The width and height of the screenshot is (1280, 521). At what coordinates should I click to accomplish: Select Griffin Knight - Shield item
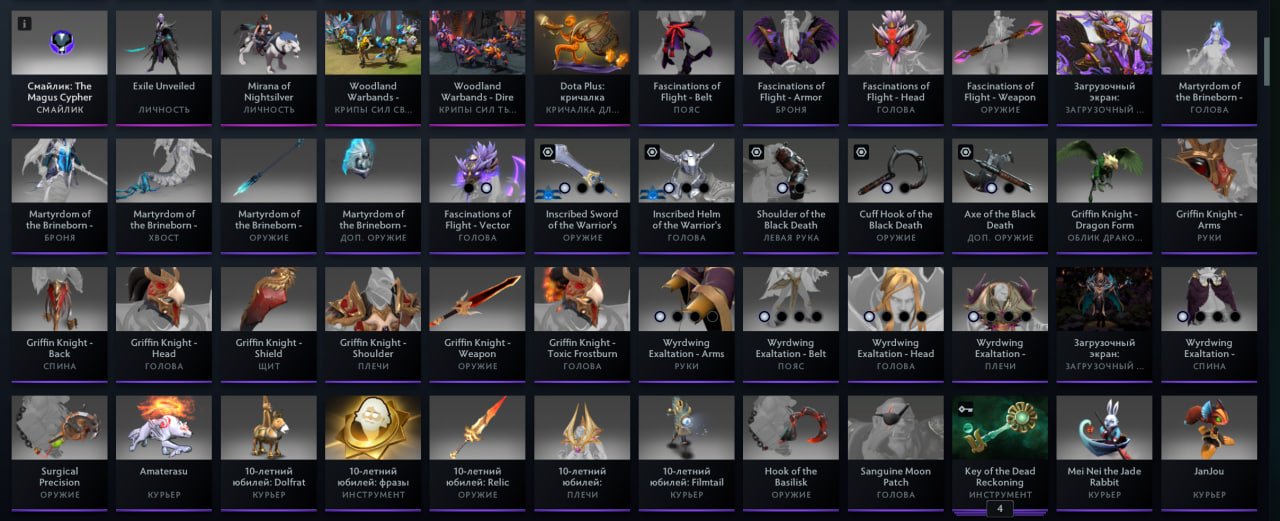coord(268,323)
